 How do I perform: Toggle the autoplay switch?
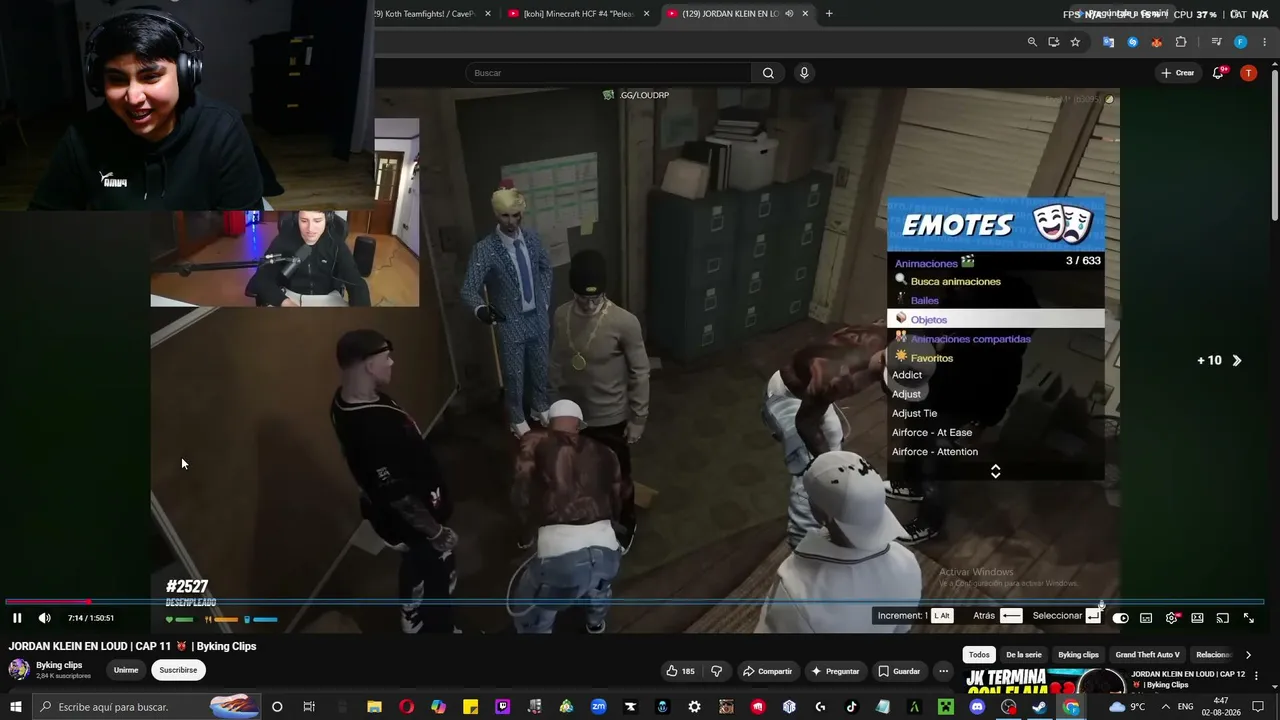1120,618
